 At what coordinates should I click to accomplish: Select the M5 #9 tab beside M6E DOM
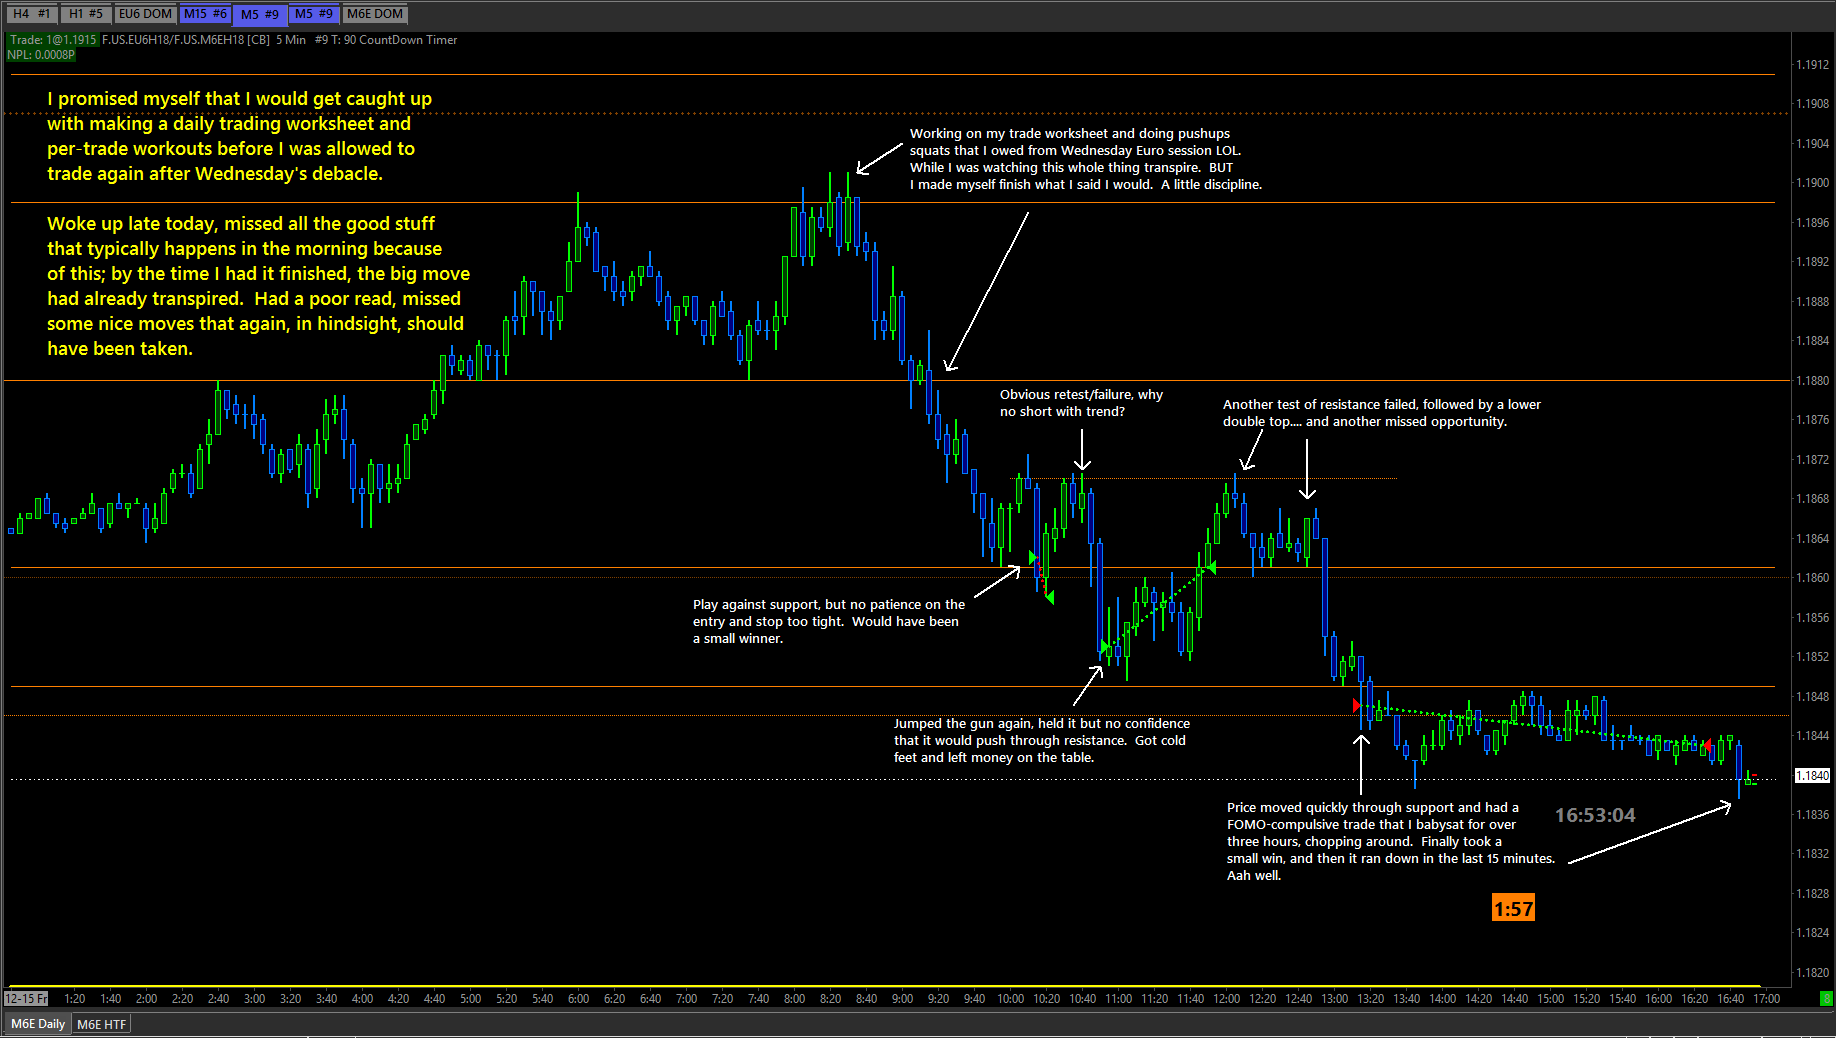pos(314,14)
